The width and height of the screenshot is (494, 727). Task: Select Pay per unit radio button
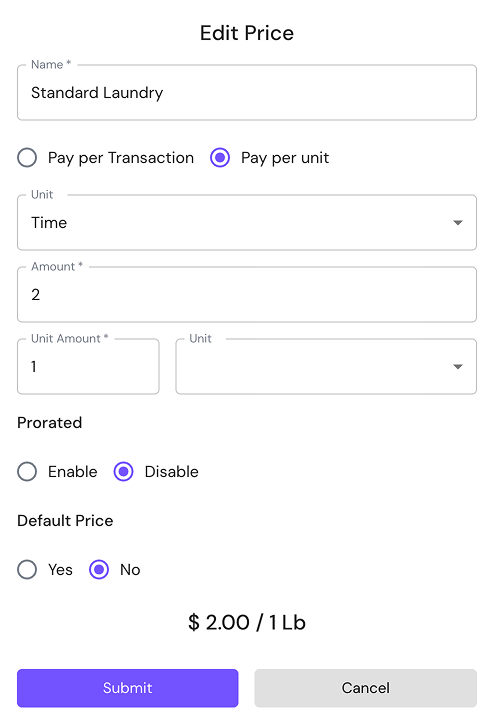(220, 158)
